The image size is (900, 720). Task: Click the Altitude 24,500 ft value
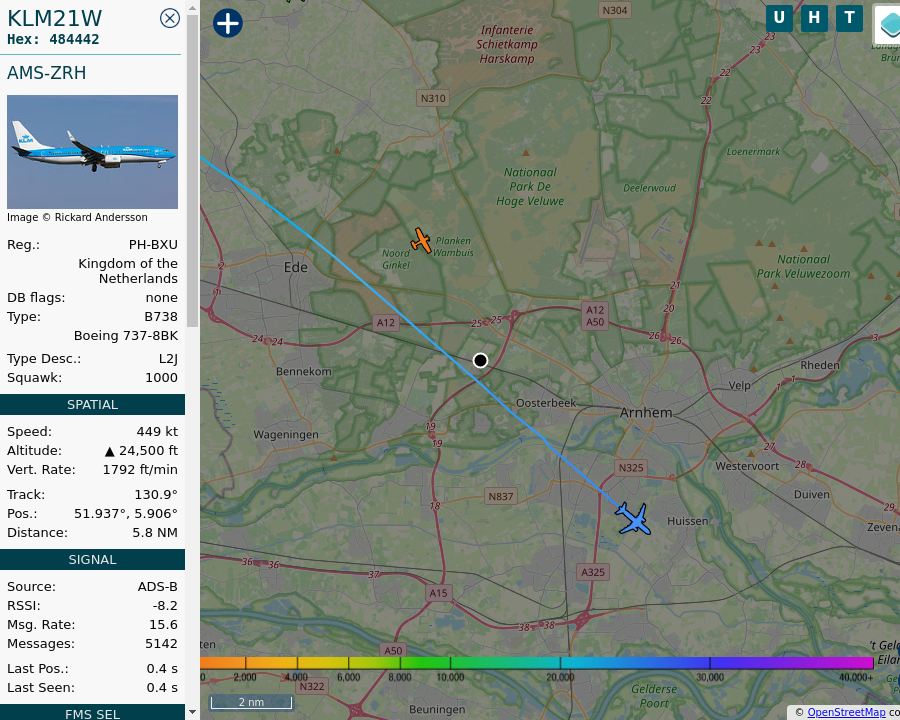click(x=141, y=451)
